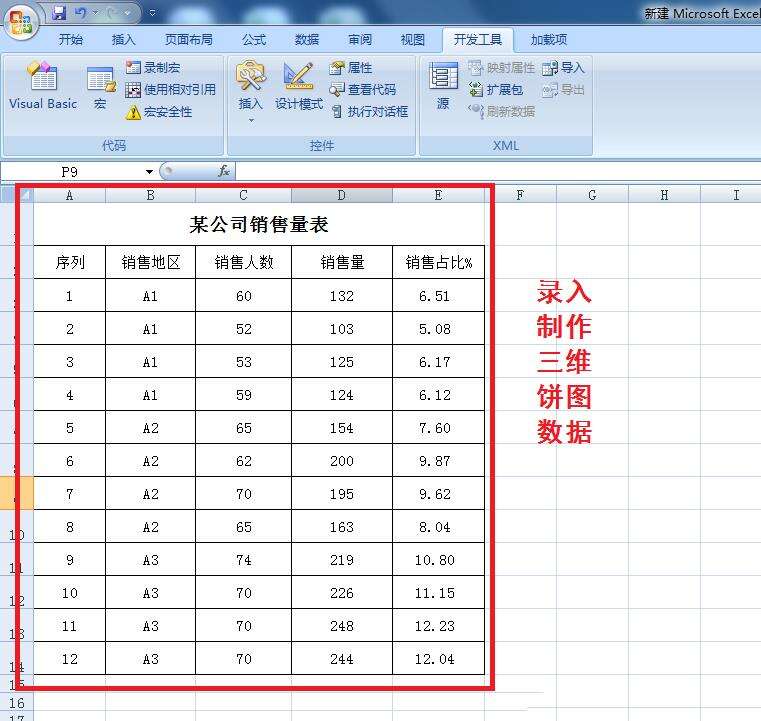Click the select-all corner button
This screenshot has height=721, width=761.
point(25,195)
